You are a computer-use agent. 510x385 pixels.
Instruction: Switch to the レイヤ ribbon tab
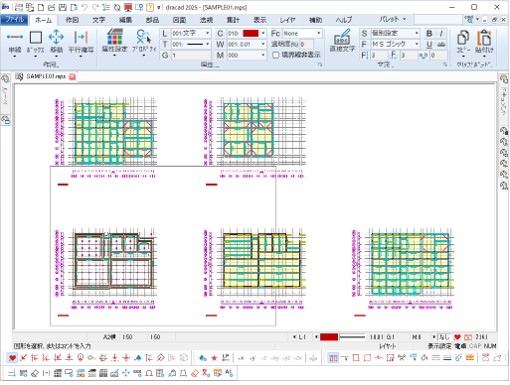pos(287,20)
